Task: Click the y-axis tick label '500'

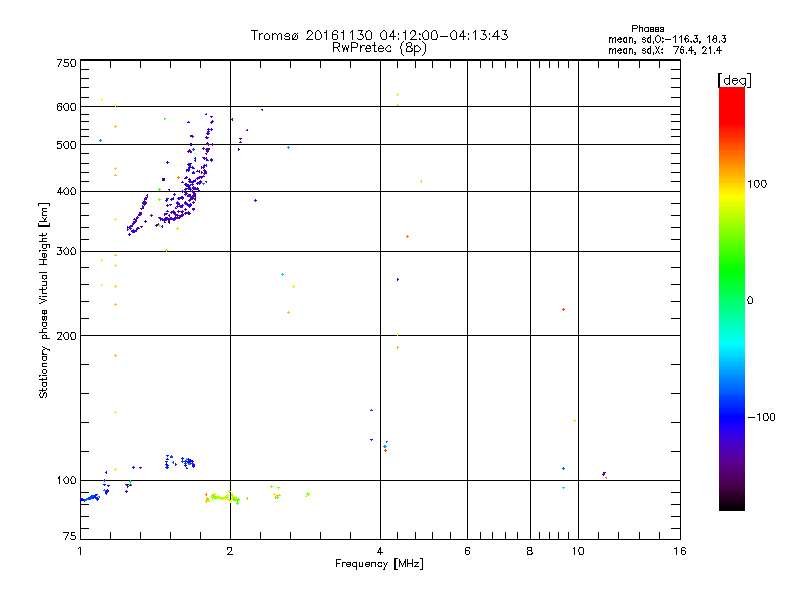Action: coord(67,145)
